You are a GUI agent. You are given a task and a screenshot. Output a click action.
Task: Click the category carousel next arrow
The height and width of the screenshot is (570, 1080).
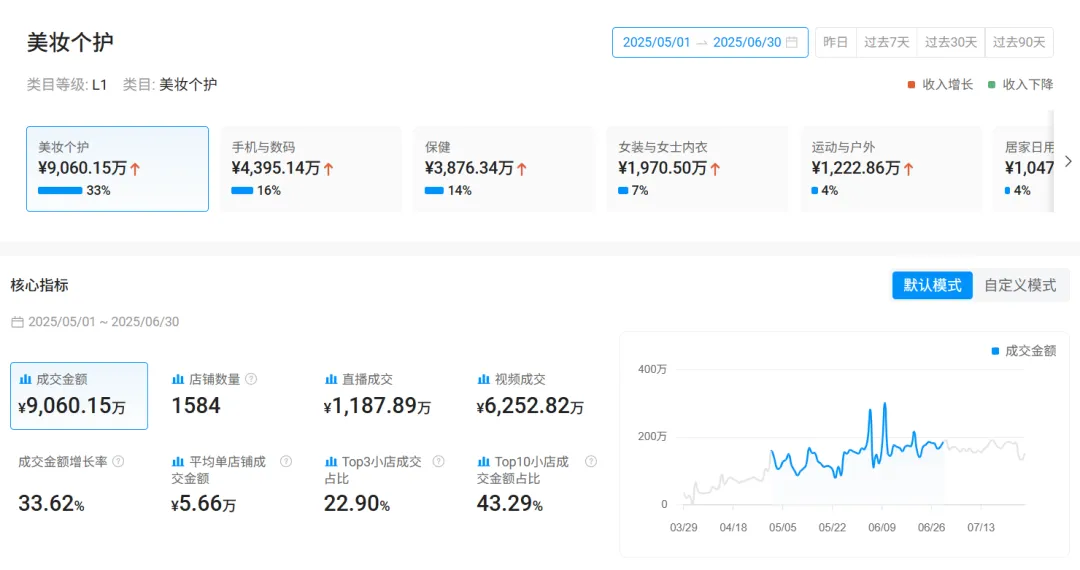click(x=1068, y=161)
